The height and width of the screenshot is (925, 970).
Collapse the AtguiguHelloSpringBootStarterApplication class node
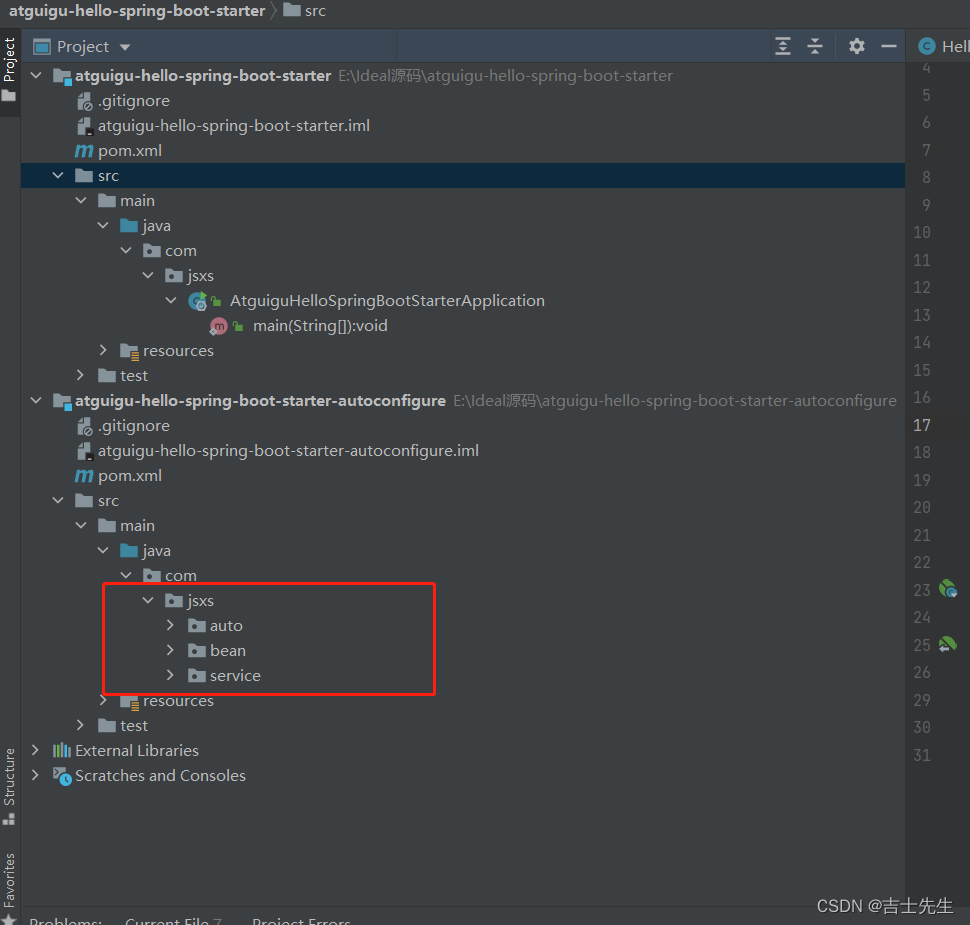tap(171, 301)
